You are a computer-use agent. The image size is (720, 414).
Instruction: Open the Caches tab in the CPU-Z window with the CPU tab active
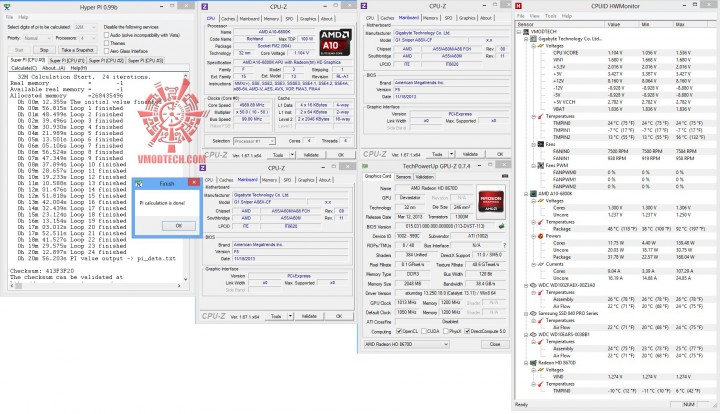point(228,19)
